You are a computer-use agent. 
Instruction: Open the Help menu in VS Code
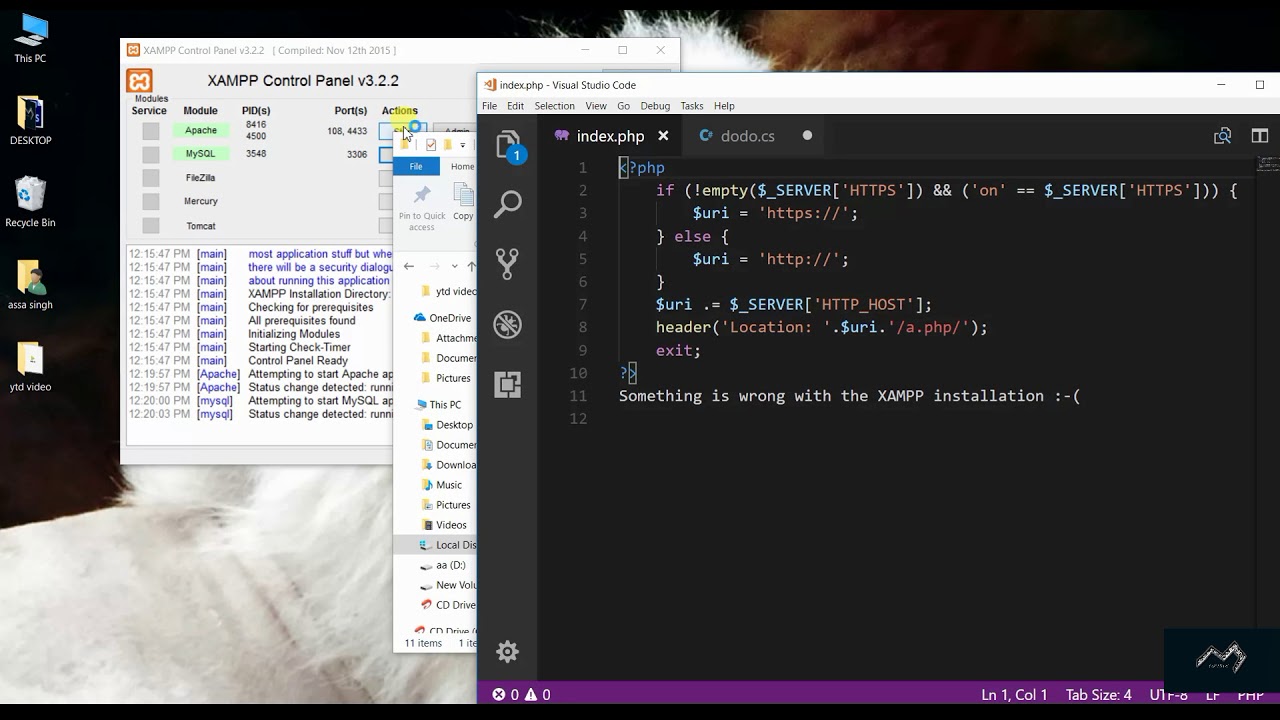click(x=724, y=106)
